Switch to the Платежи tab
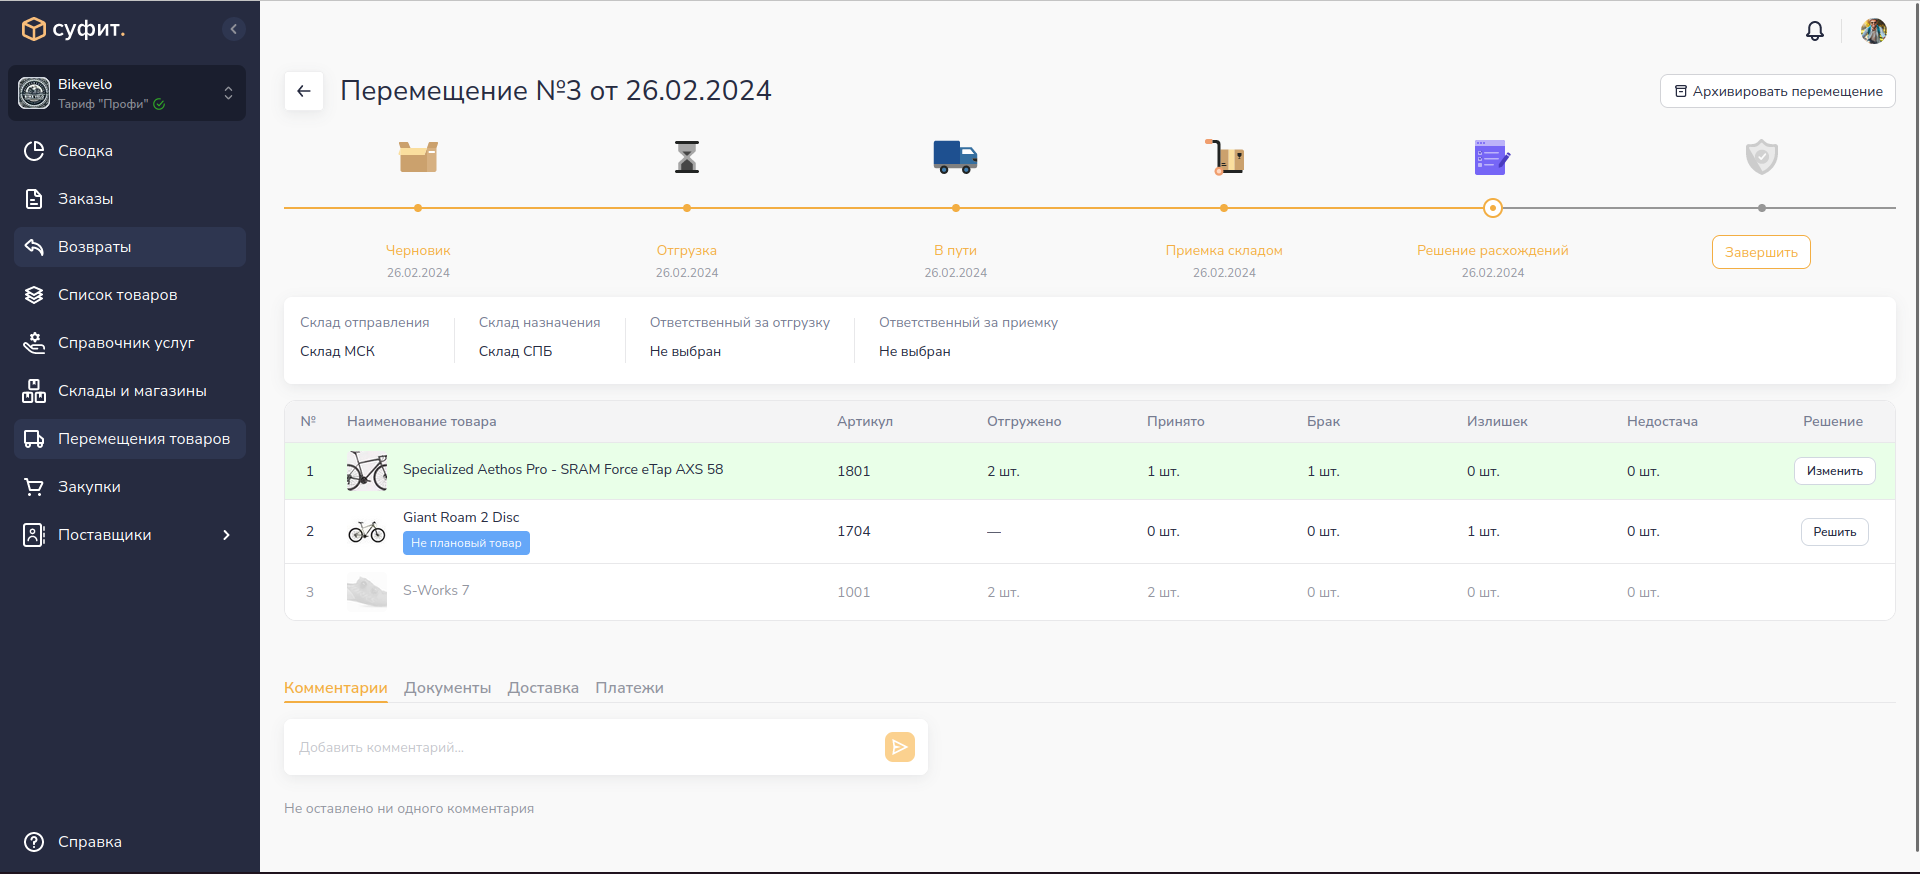 click(629, 688)
